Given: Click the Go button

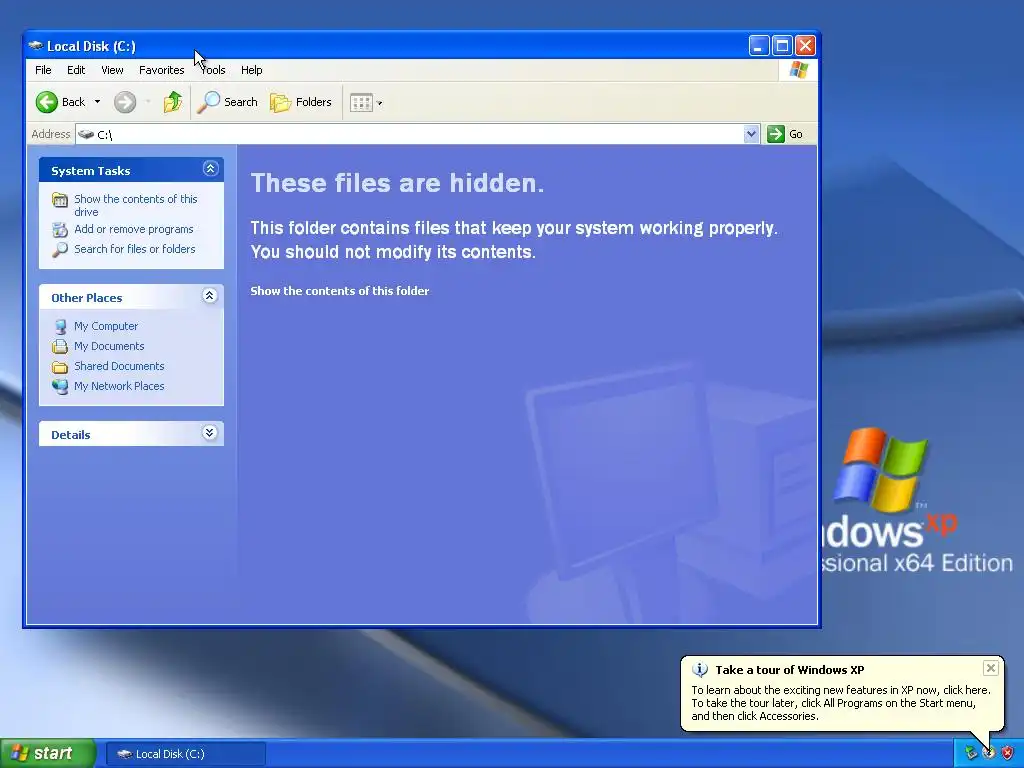Looking at the screenshot, I should [786, 134].
